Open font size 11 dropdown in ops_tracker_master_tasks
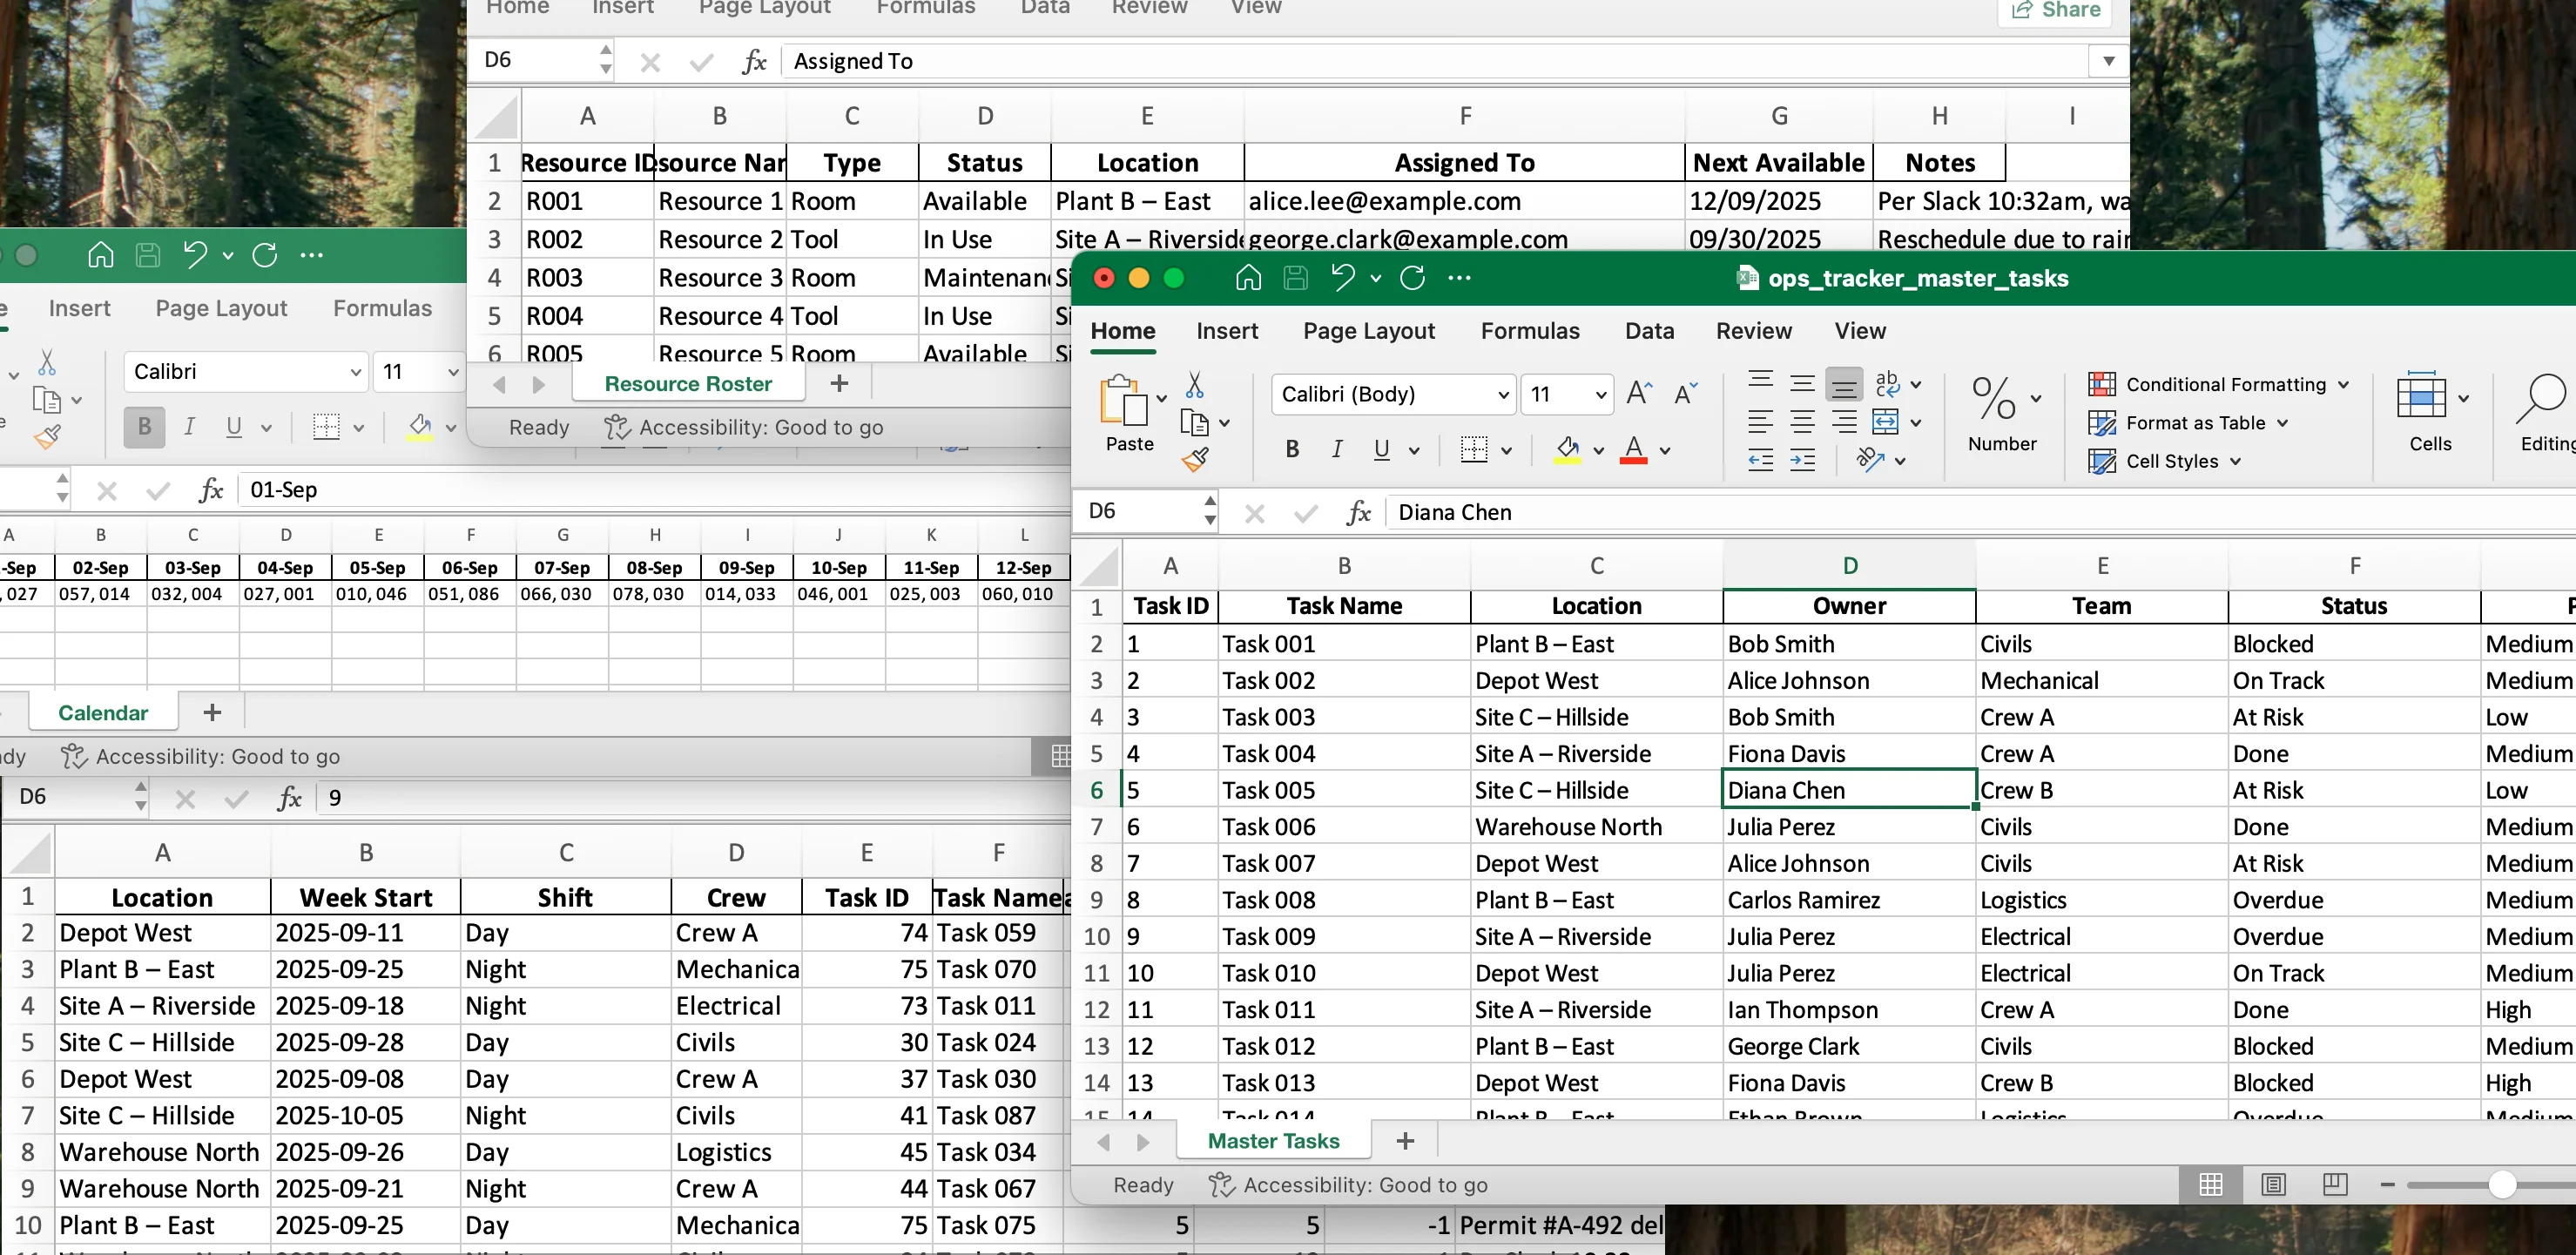The image size is (2576, 1255). 1600,395
